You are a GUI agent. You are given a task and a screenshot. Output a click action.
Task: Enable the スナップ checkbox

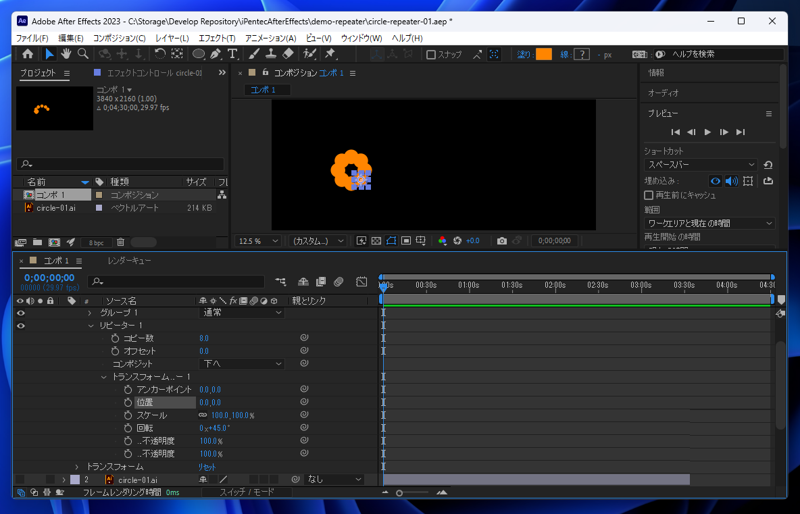431,55
